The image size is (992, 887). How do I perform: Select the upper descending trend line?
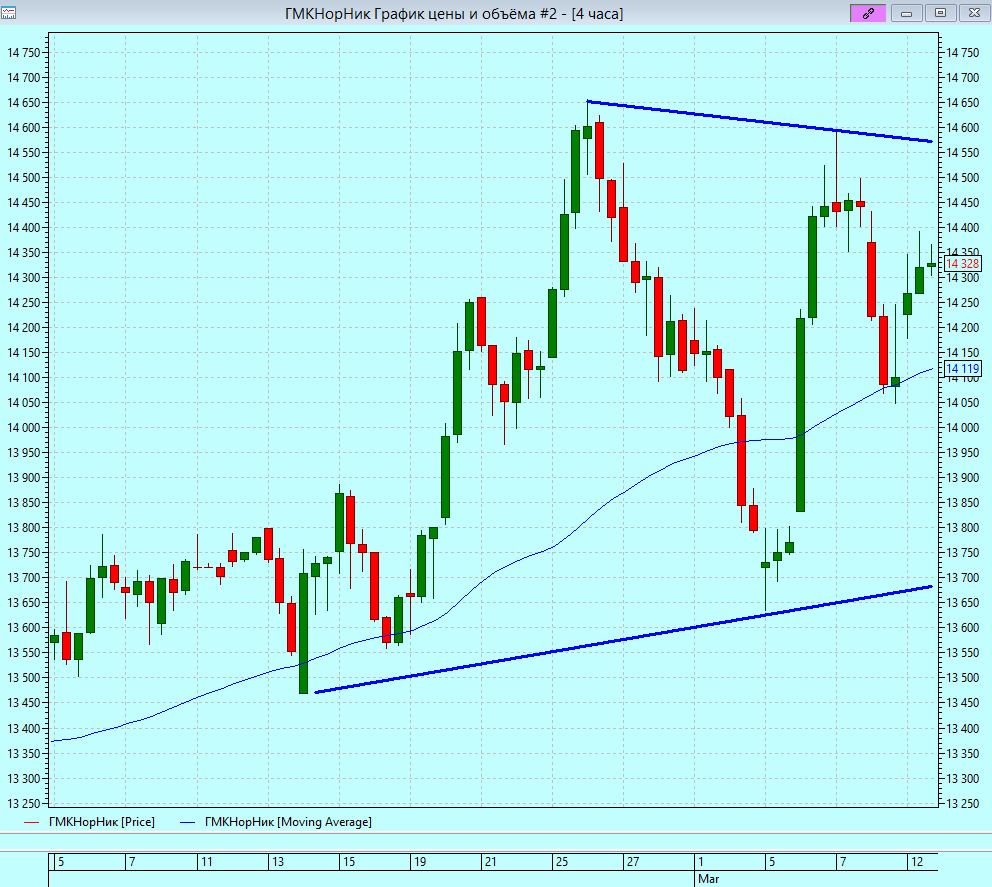click(759, 121)
